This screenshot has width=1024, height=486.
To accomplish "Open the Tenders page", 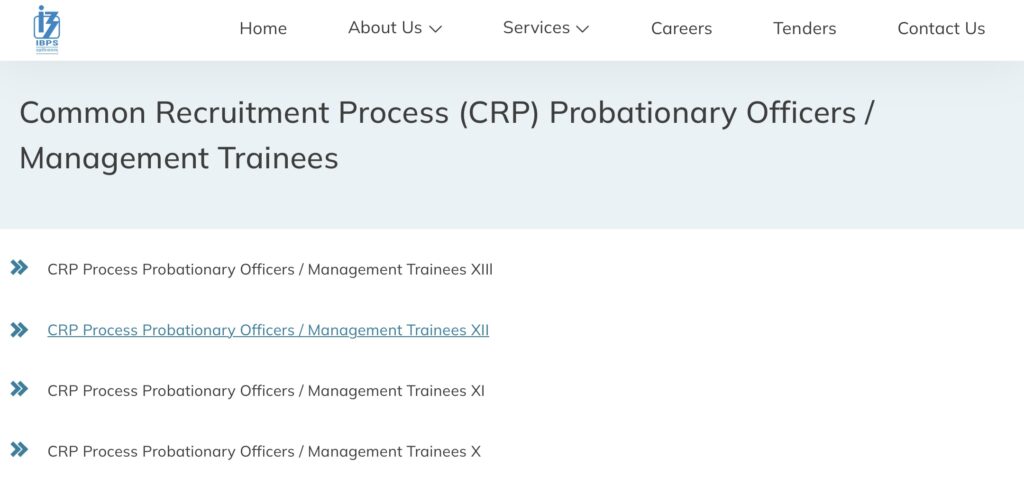I will 805,28.
